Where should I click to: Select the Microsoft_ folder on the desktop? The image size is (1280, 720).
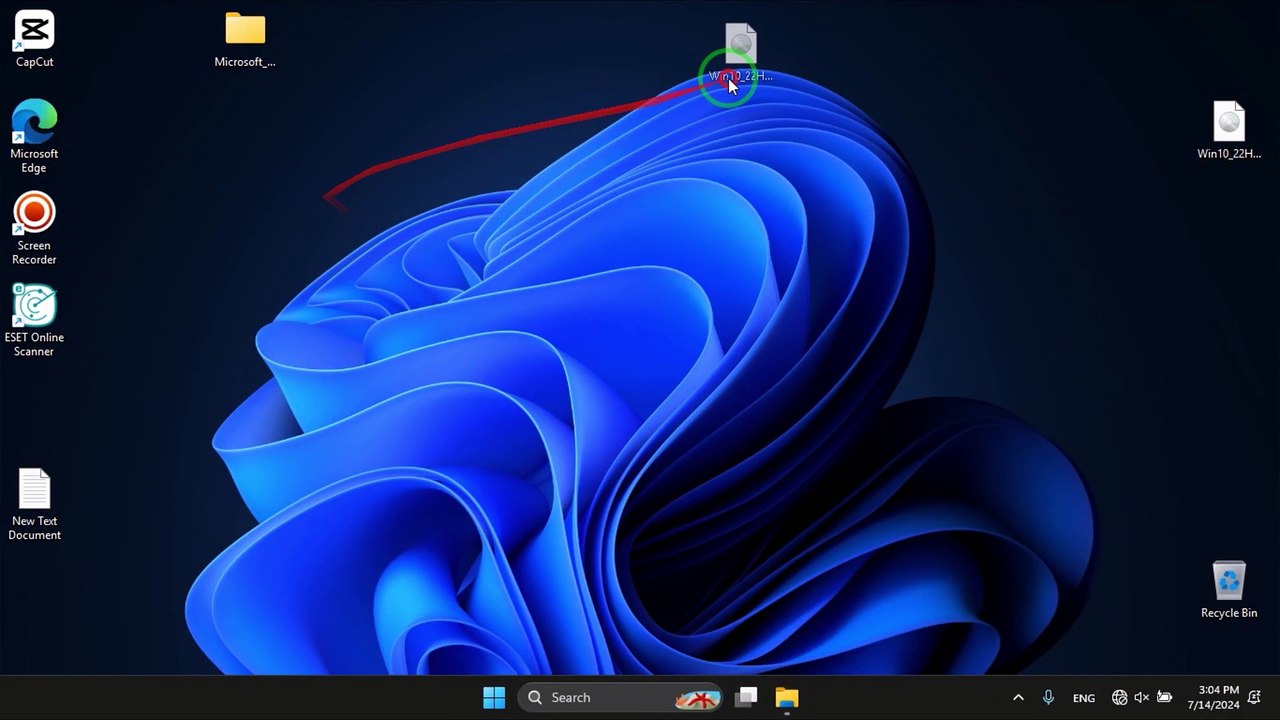[x=245, y=40]
